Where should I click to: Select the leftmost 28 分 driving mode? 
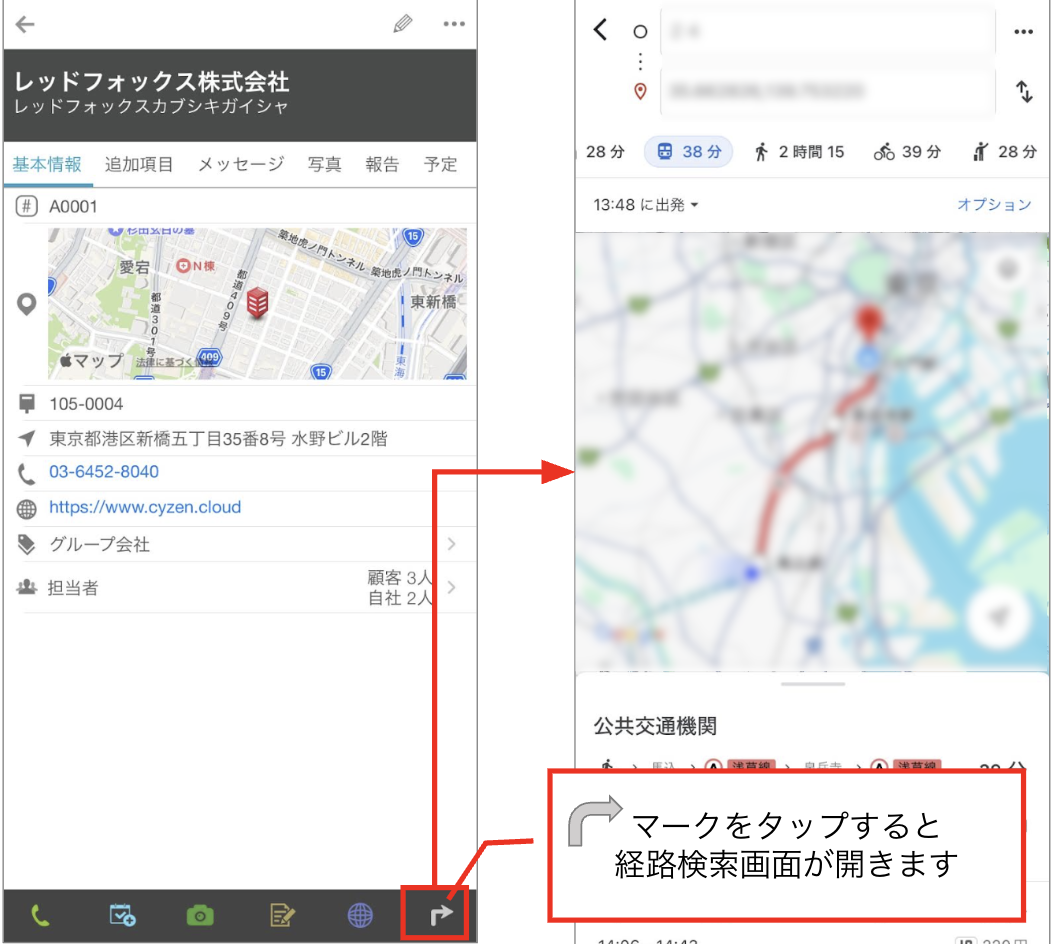pos(605,152)
